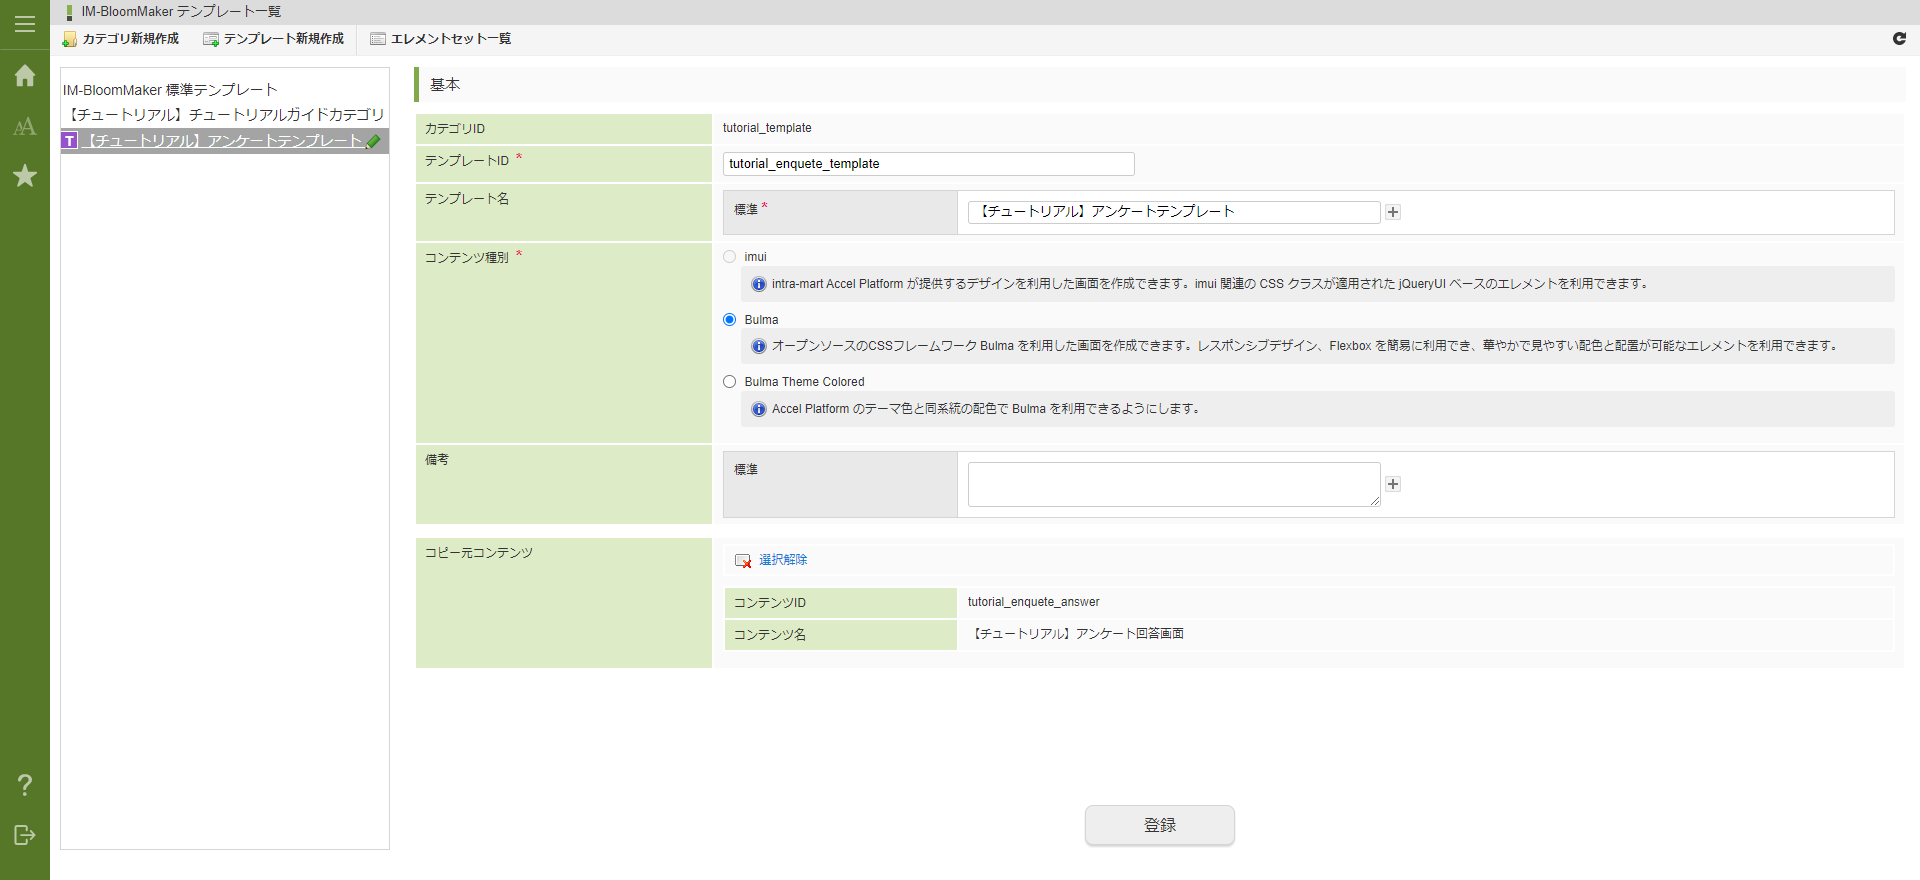Click the purple T template icon in tree

[70, 141]
